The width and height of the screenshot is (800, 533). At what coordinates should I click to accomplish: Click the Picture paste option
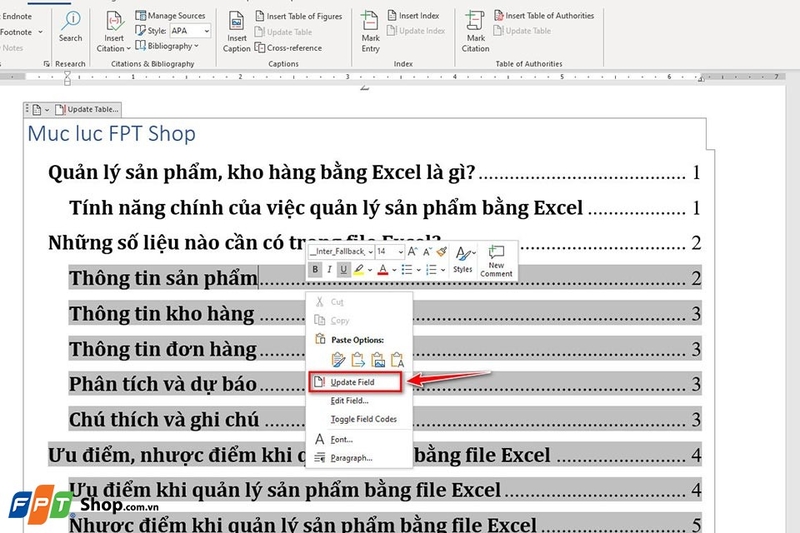pos(378,360)
